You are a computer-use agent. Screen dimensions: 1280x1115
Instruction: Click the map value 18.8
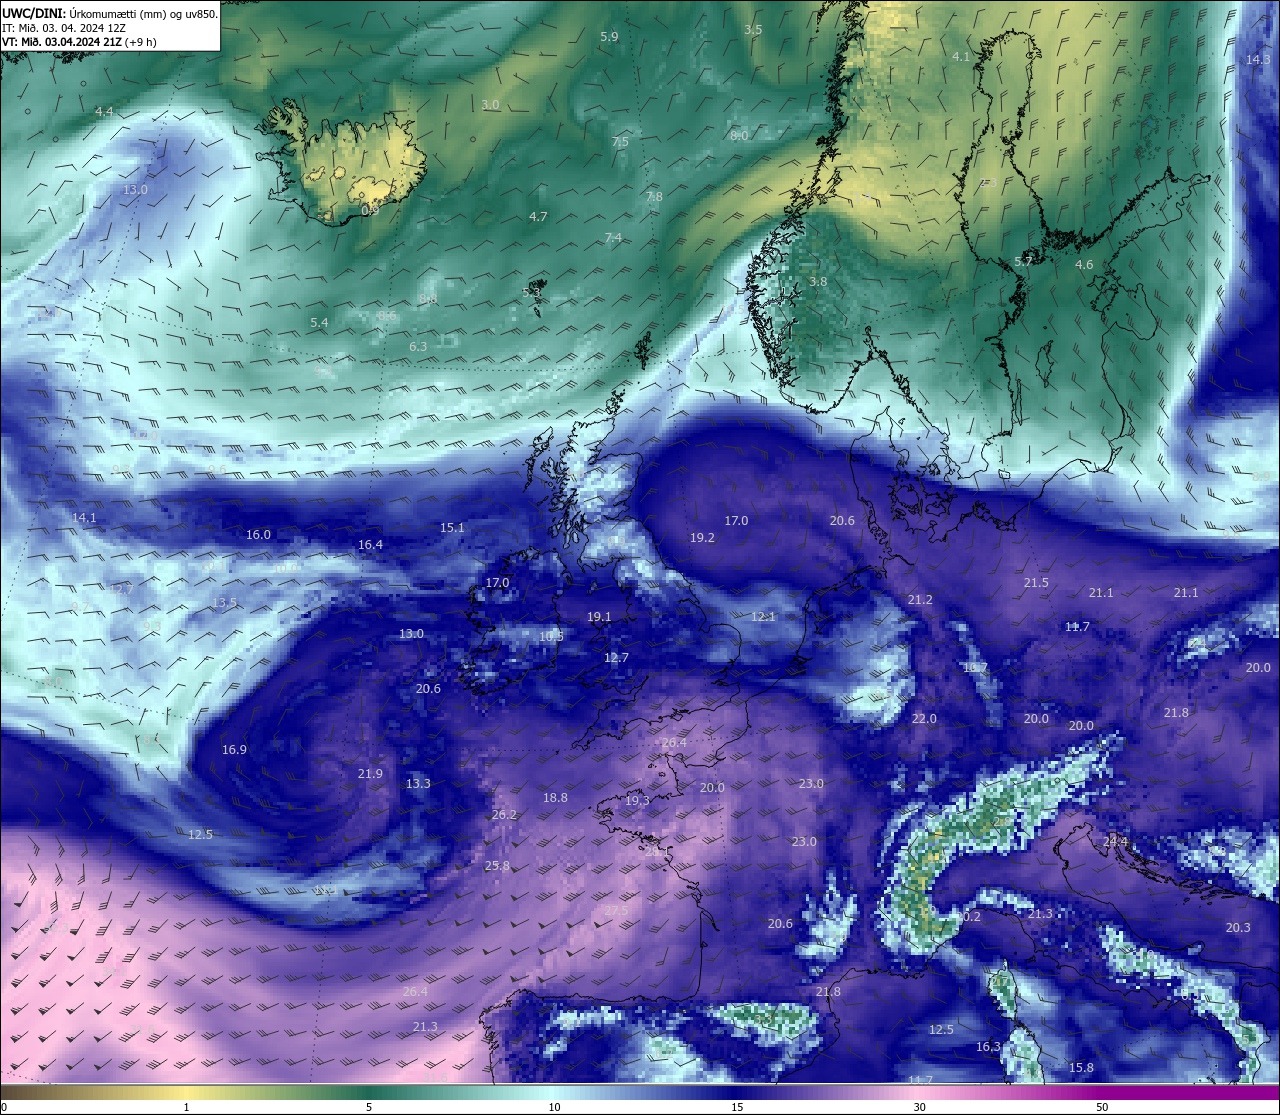[x=555, y=798]
